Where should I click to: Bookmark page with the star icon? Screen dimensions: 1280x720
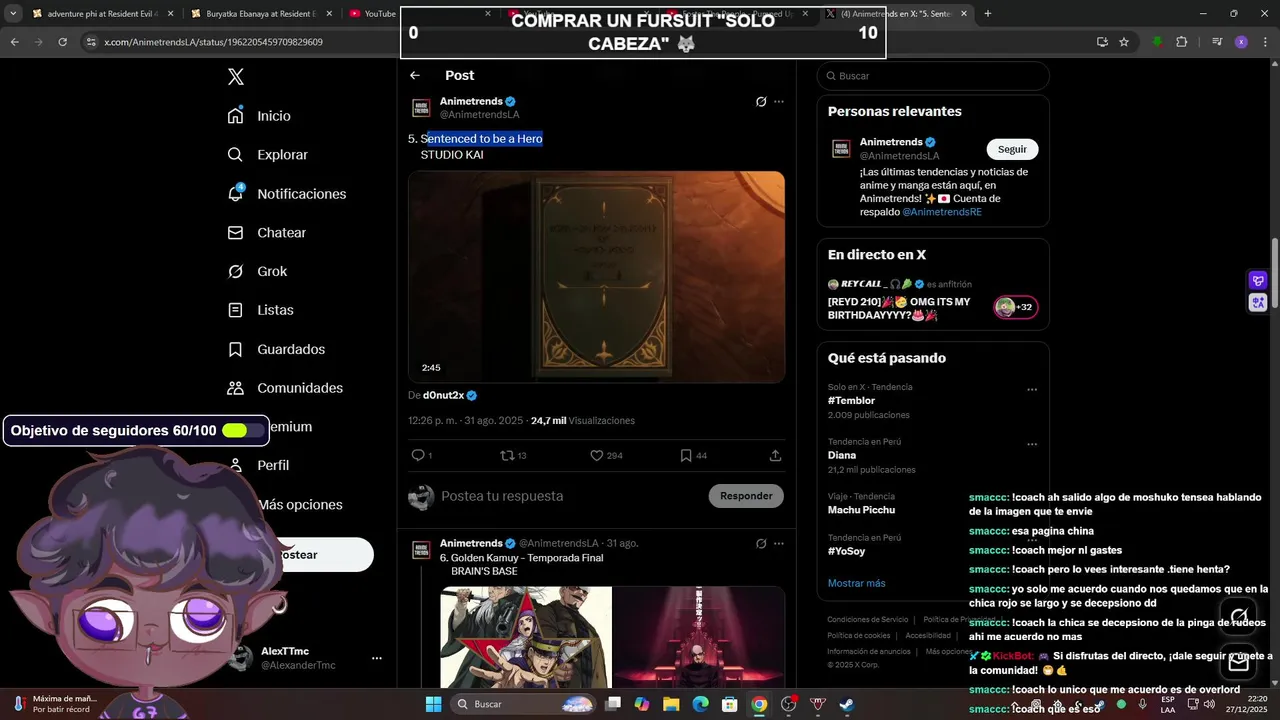point(1124,42)
